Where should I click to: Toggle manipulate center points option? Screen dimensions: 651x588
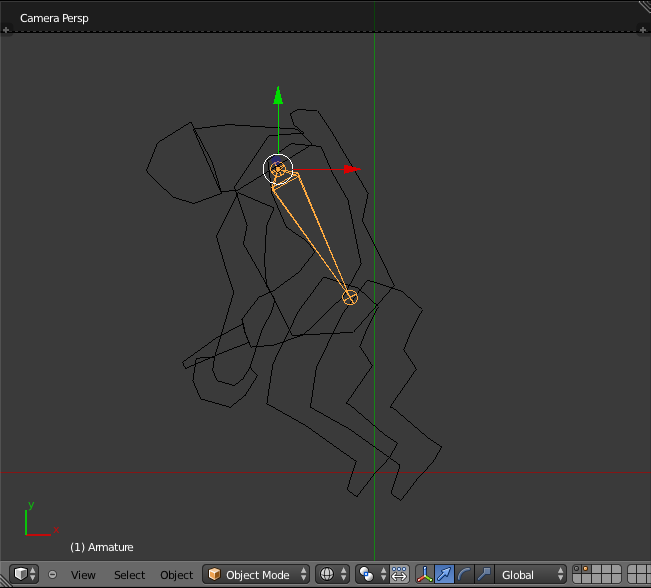[x=399, y=575]
